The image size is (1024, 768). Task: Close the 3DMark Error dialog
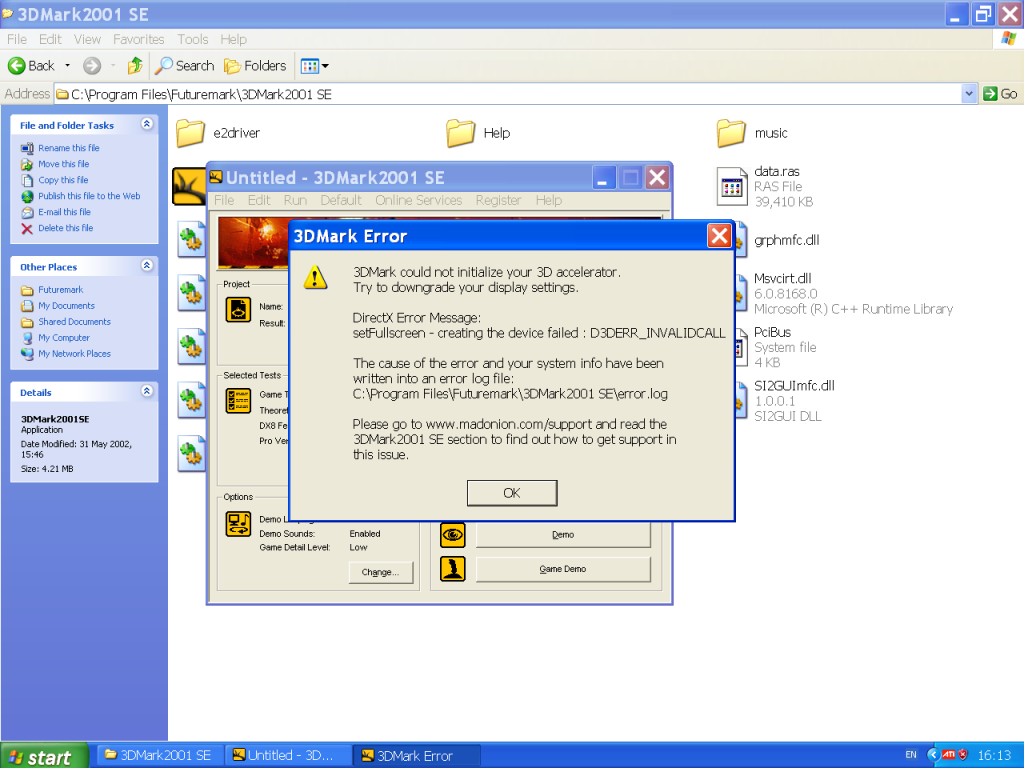pos(719,236)
